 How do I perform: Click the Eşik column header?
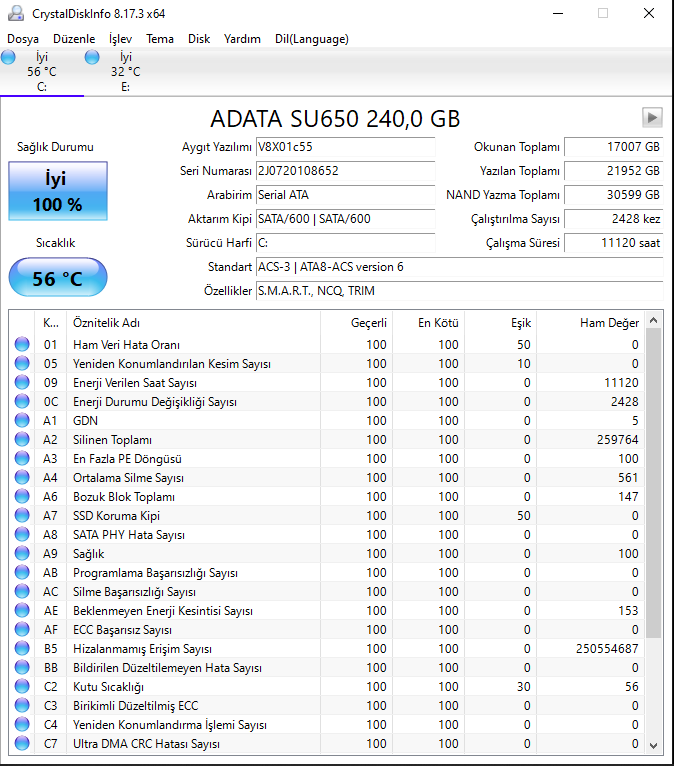click(501, 323)
